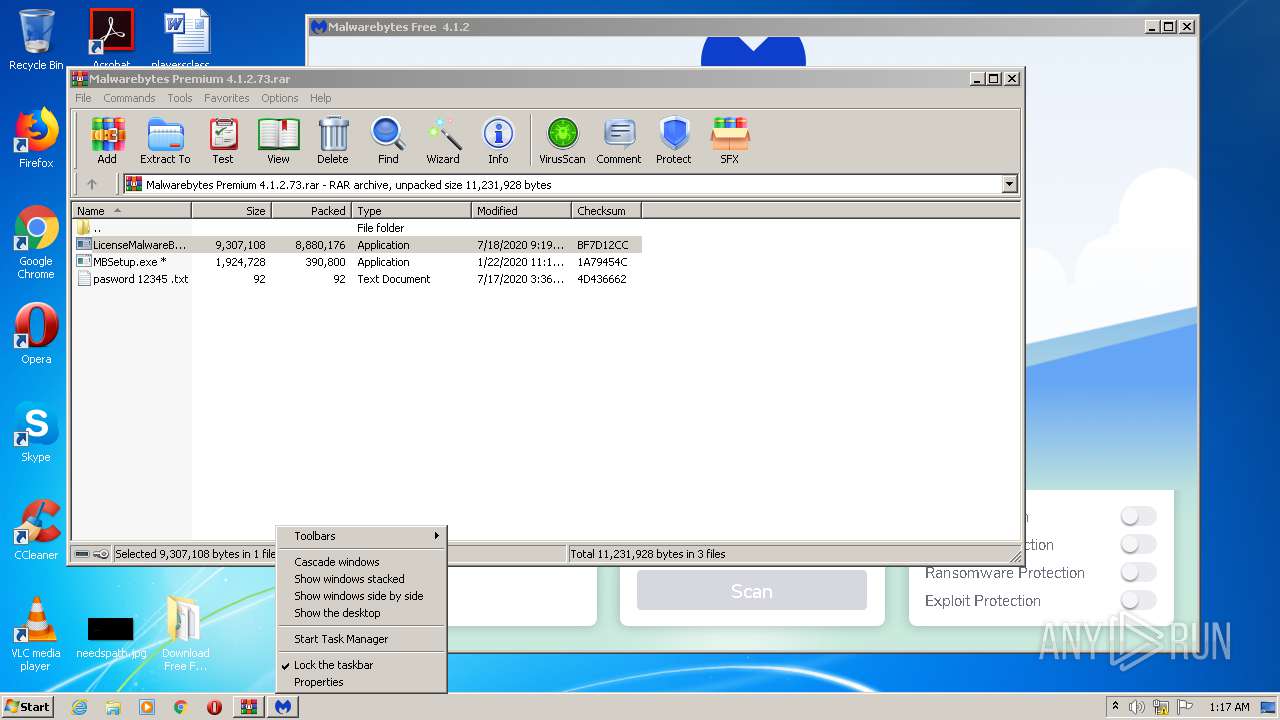Click the Extract To toolbar icon
The height and width of the screenshot is (720, 1280).
[x=165, y=141]
